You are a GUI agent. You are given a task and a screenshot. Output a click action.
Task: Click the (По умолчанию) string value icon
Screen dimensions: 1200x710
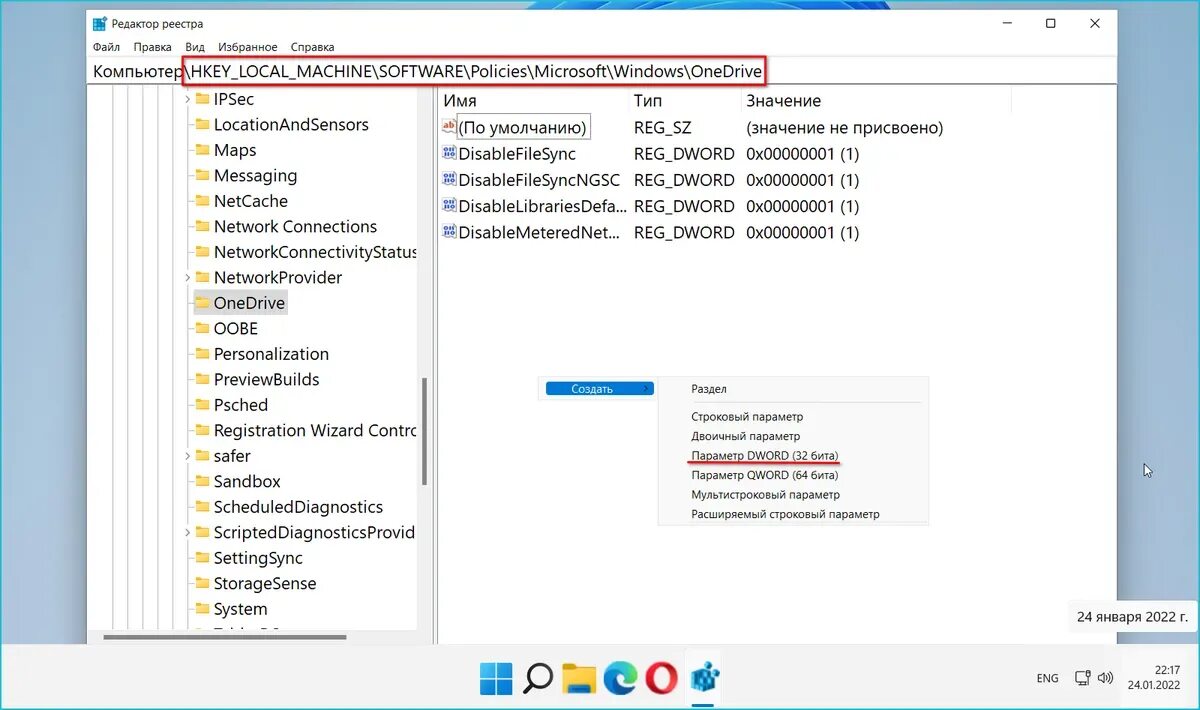[x=449, y=127]
